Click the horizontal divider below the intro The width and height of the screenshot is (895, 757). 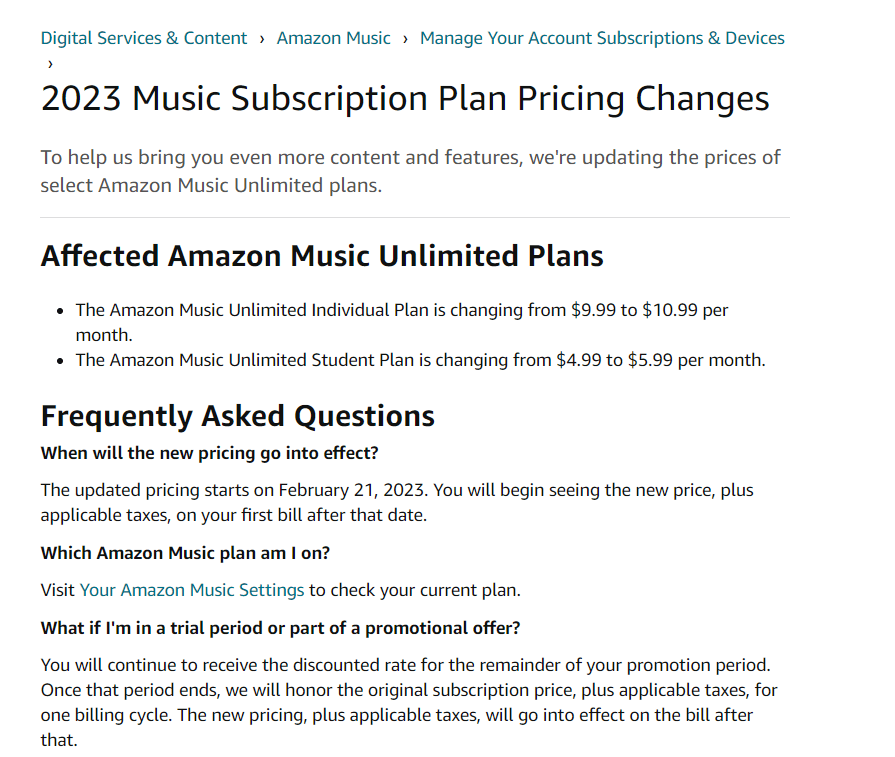pyautogui.click(x=415, y=218)
